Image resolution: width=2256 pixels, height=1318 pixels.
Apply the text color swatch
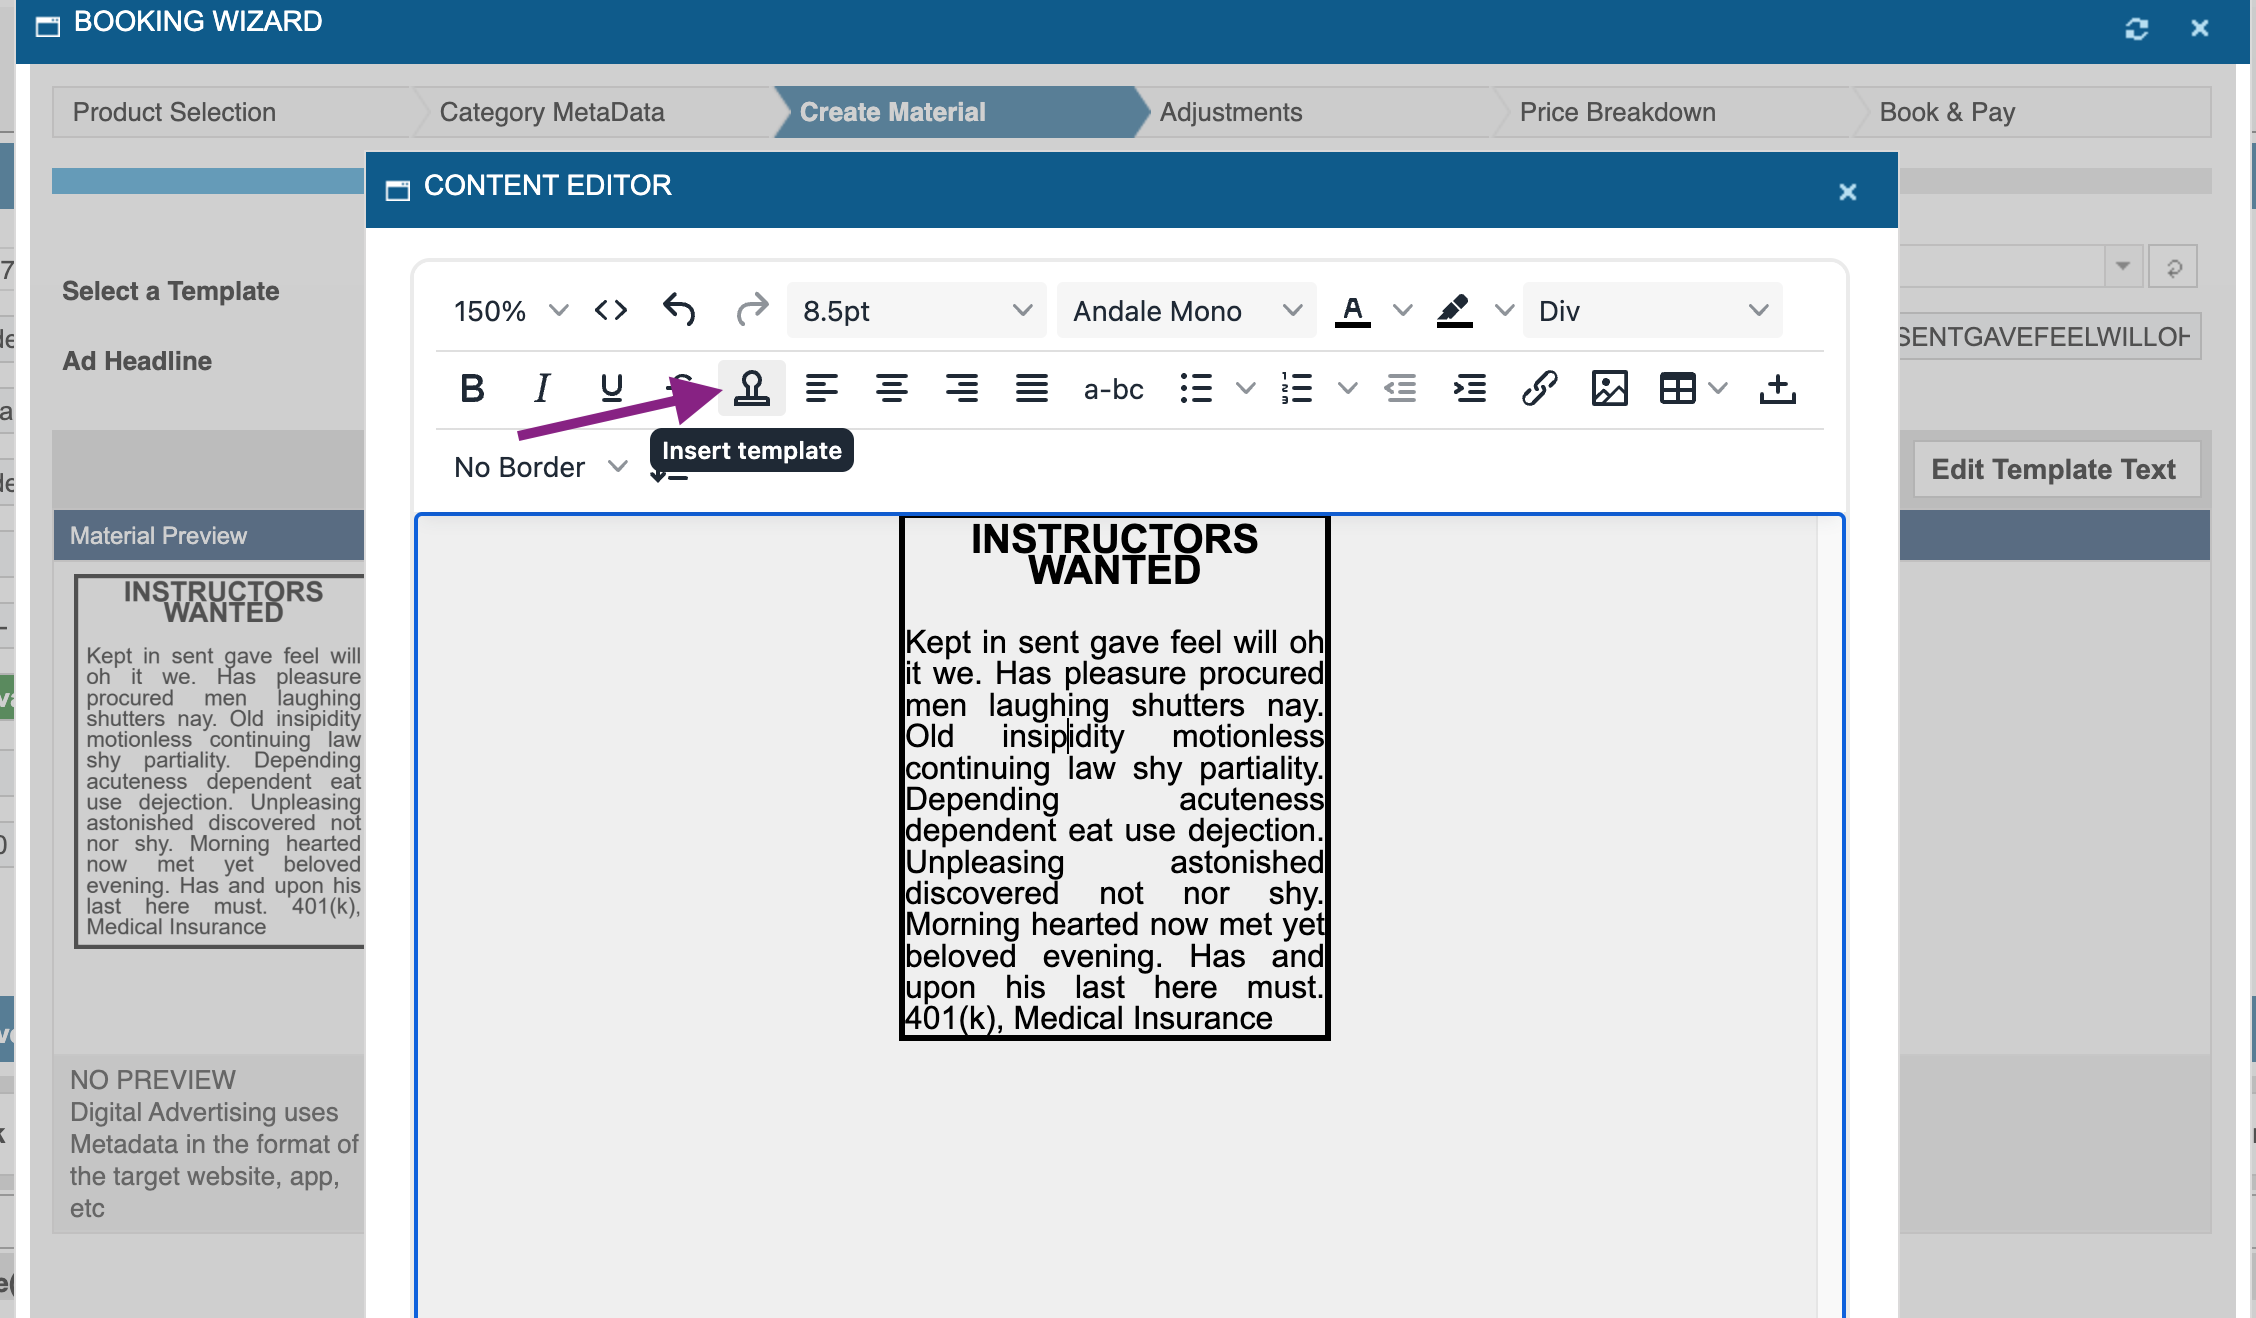(1352, 311)
